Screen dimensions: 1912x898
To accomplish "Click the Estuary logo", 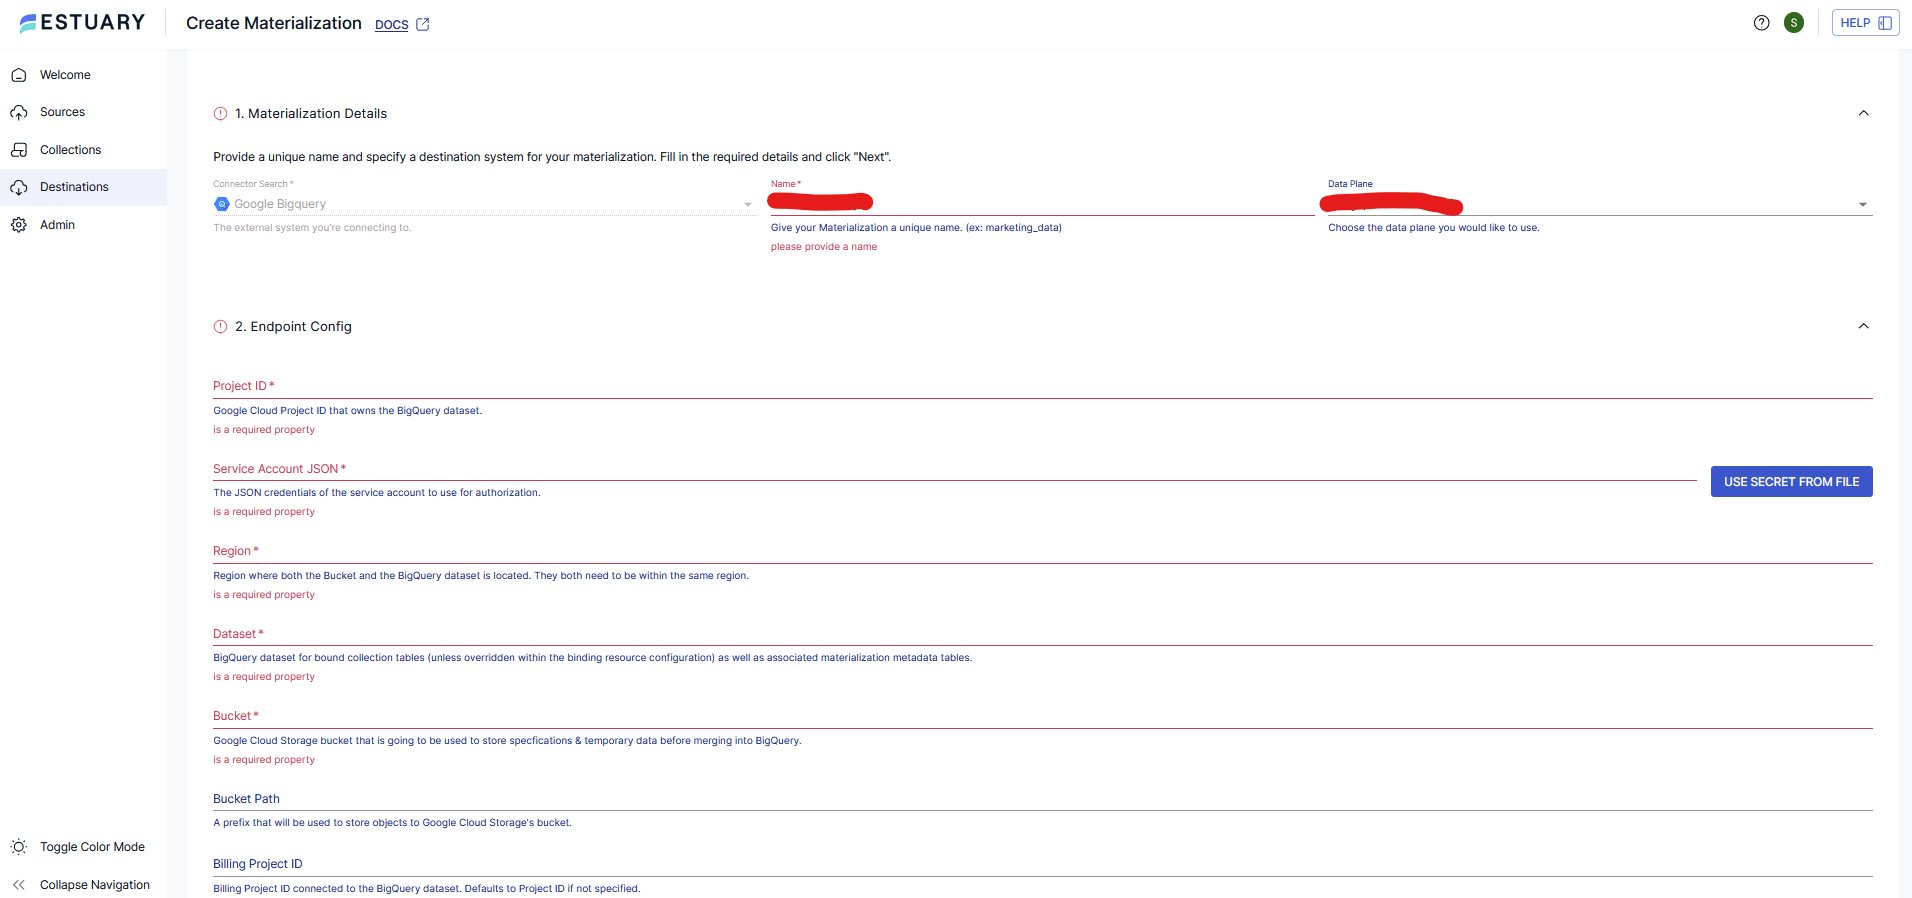I will pos(82,23).
